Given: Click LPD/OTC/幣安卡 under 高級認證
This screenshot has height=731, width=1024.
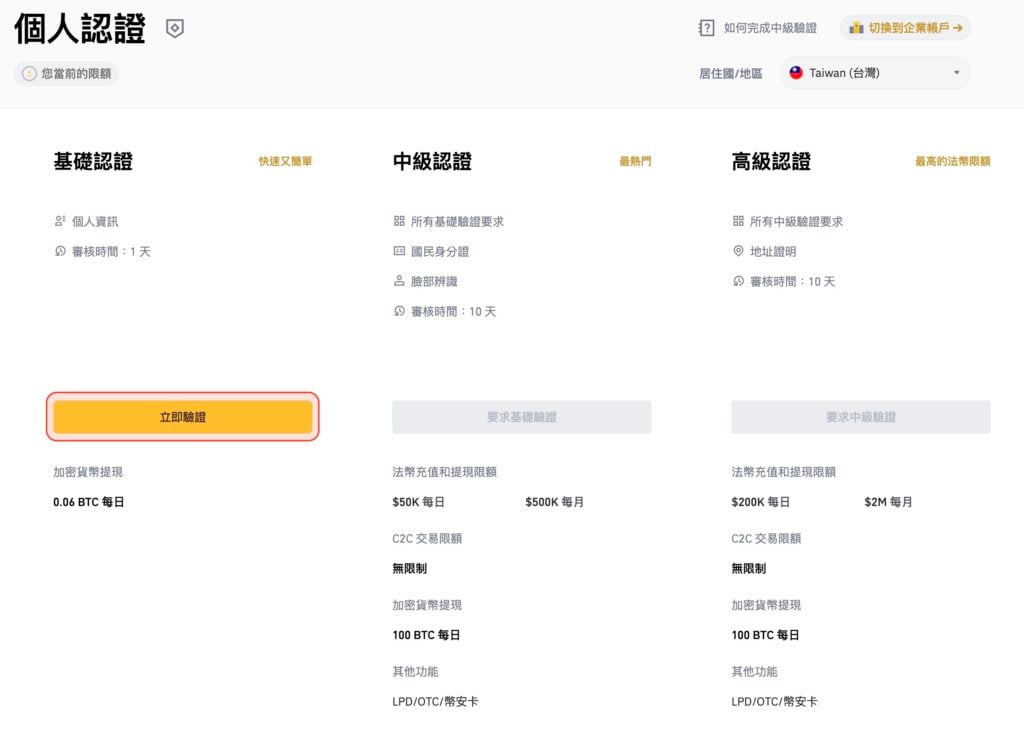Looking at the screenshot, I should pos(775,702).
